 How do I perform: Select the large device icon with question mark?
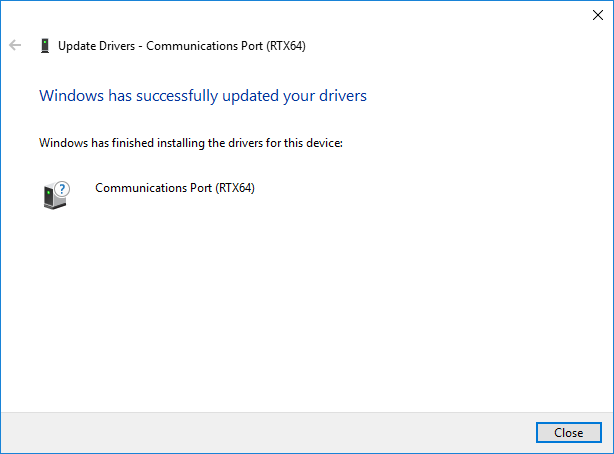[x=56, y=195]
